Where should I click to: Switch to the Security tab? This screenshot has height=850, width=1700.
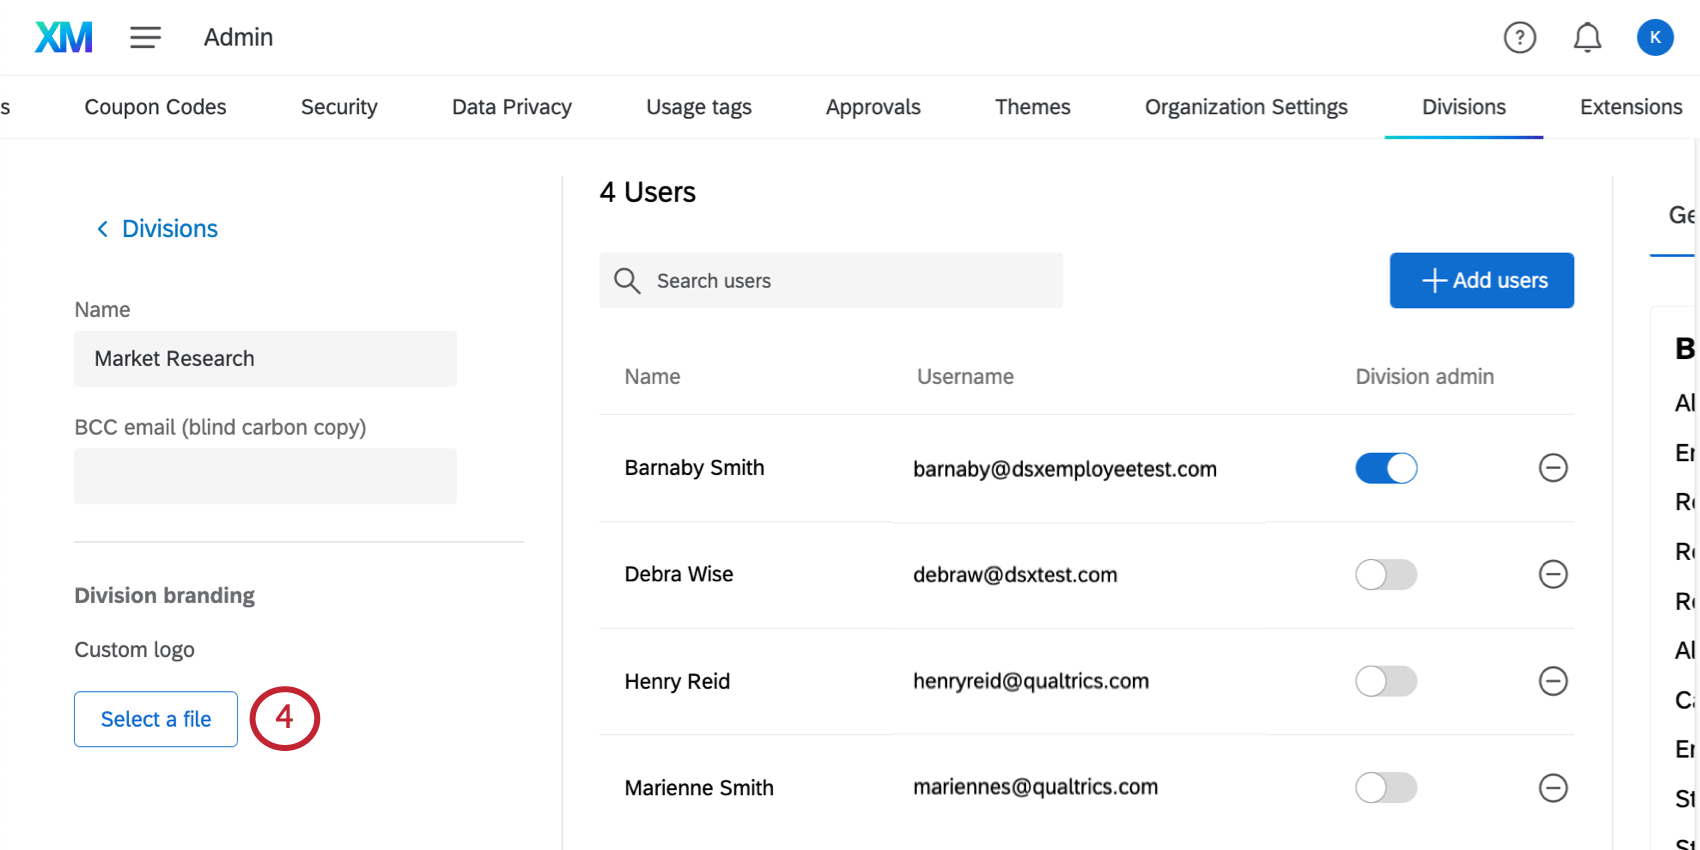339,107
